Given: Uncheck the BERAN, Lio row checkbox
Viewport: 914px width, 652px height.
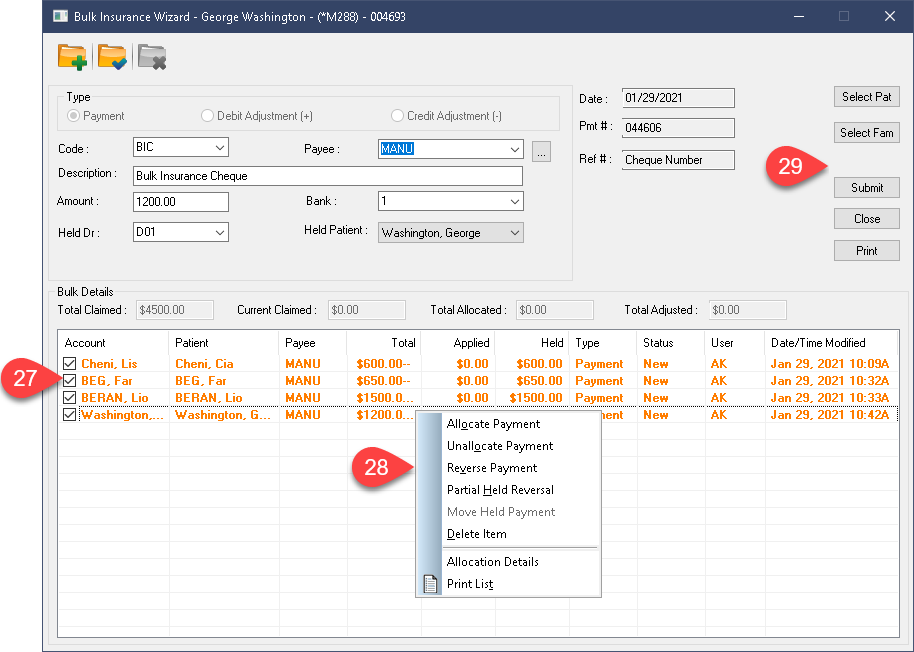Looking at the screenshot, I should coord(69,397).
